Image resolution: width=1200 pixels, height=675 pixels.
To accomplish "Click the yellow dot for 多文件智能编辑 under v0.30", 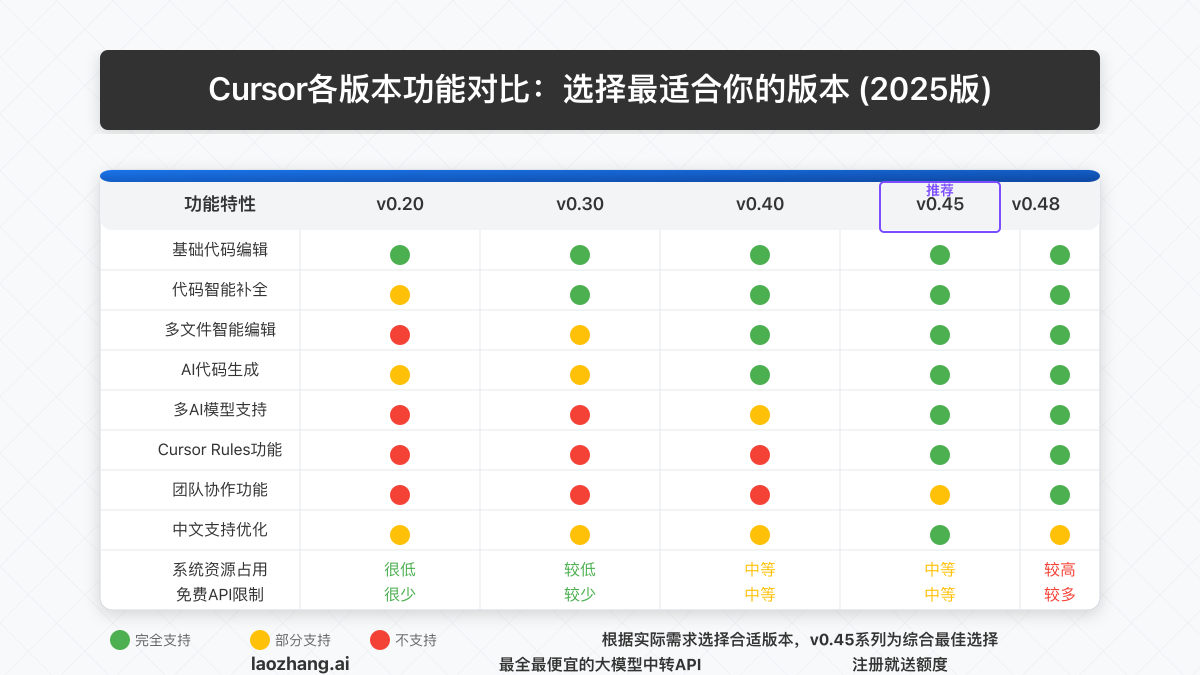I will pos(580,335).
